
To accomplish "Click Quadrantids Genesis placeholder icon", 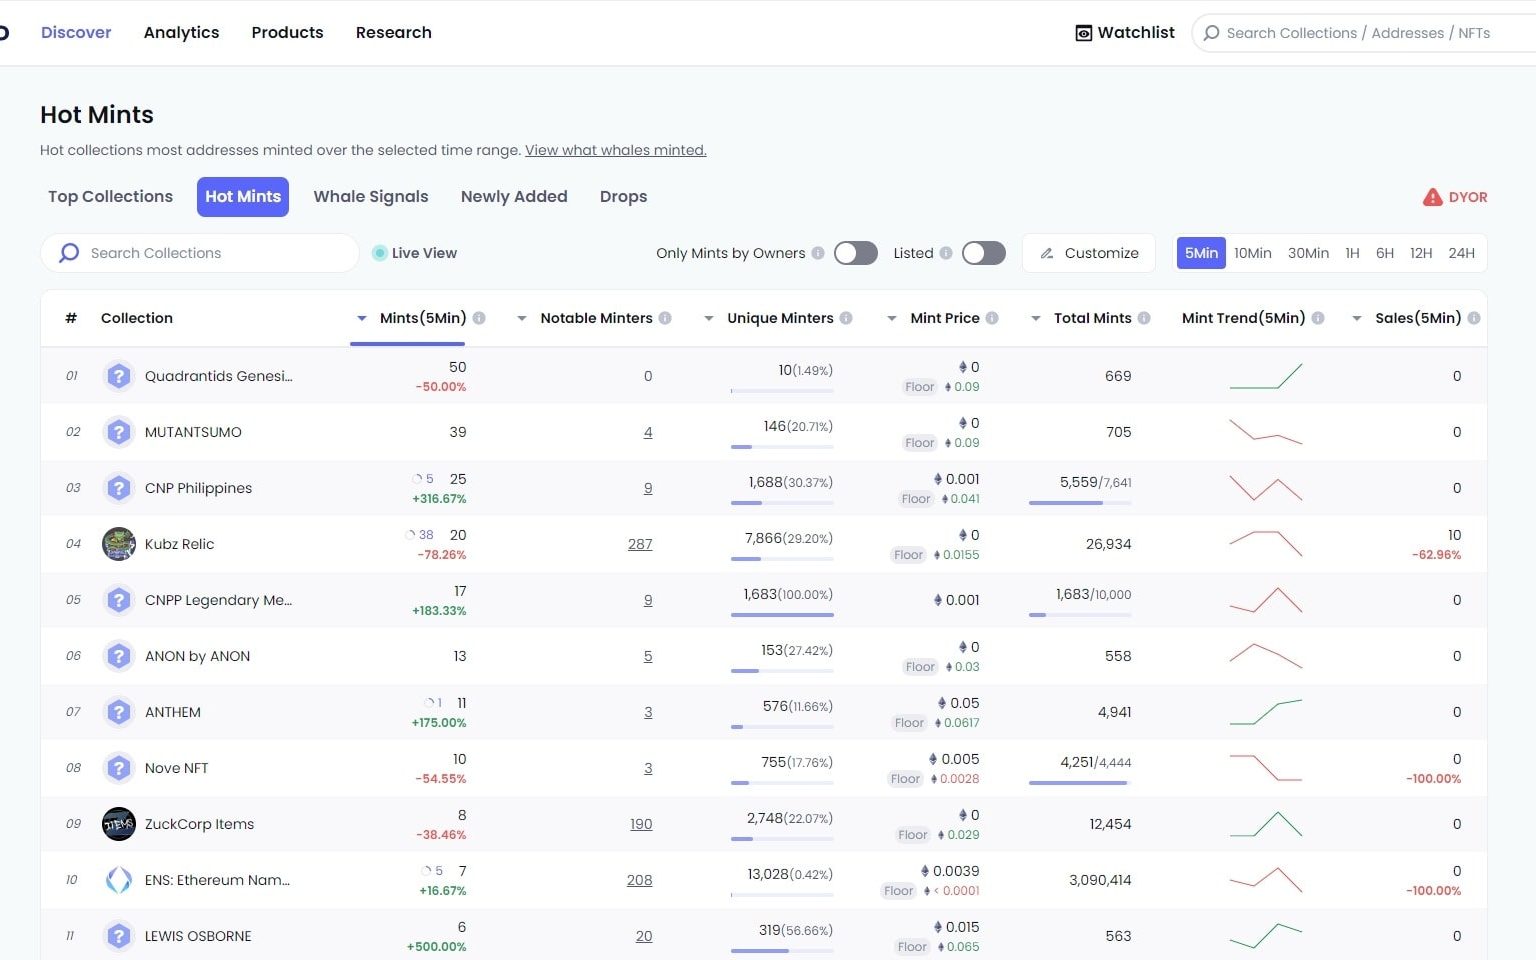I will (119, 376).
